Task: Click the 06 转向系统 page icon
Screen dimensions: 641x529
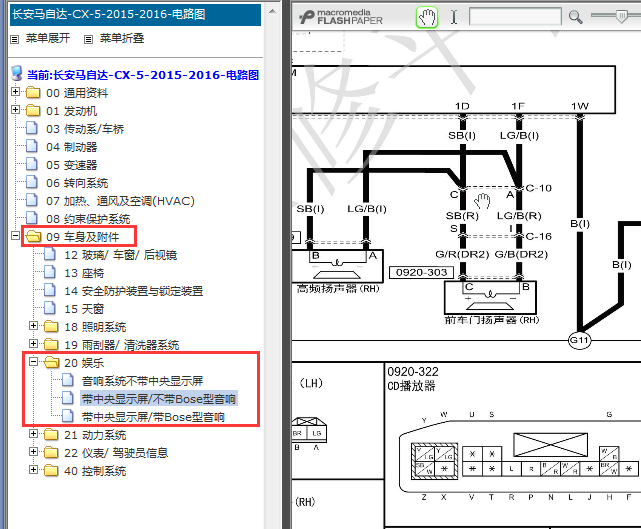Action: coord(32,182)
